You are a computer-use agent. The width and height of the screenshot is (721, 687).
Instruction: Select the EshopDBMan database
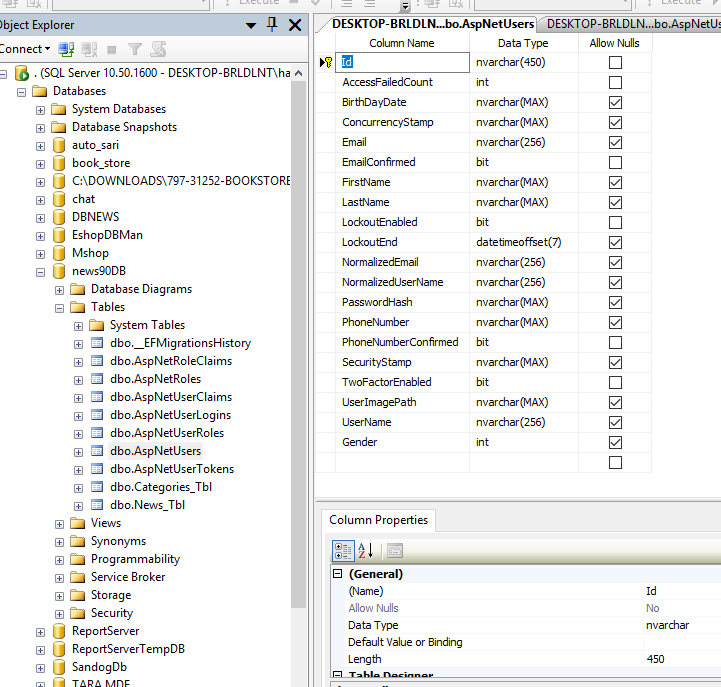coord(107,235)
